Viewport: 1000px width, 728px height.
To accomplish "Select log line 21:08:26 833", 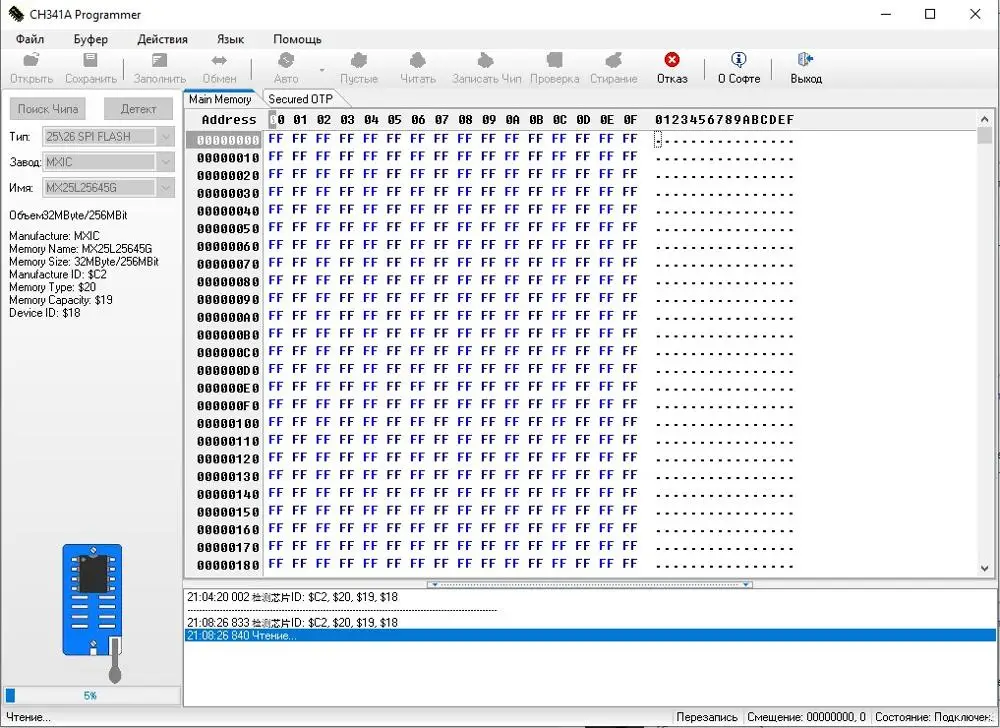I will coord(292,622).
